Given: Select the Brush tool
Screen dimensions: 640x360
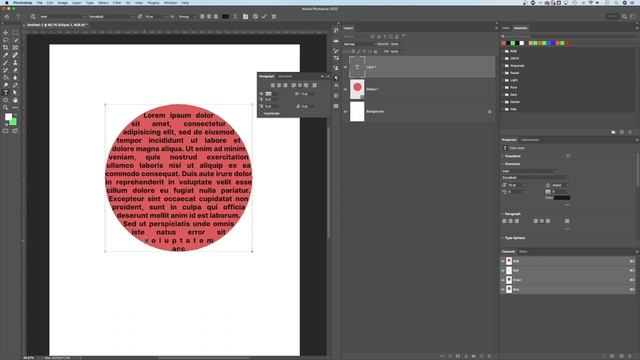Looking at the screenshot, I should [6, 63].
